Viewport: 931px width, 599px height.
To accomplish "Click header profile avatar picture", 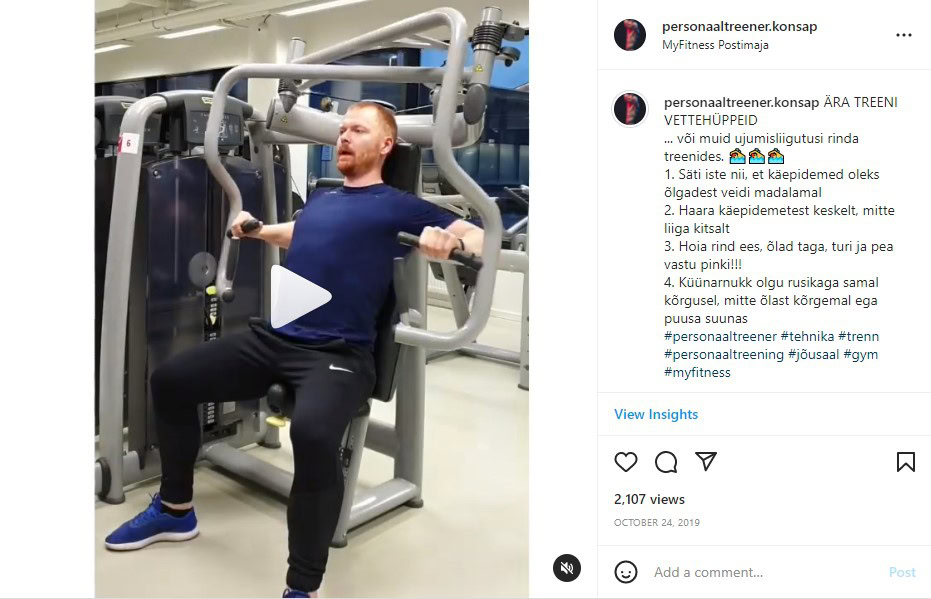I will [630, 34].
